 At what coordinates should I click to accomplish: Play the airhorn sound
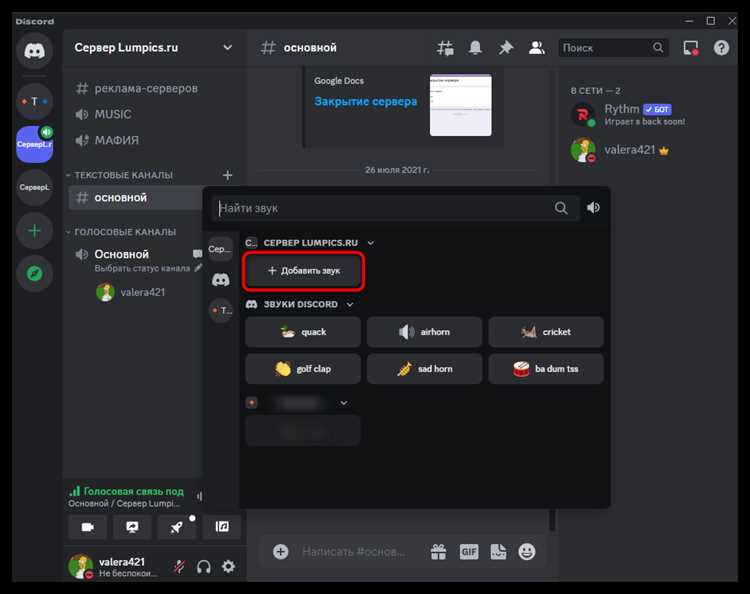pyautogui.click(x=424, y=332)
